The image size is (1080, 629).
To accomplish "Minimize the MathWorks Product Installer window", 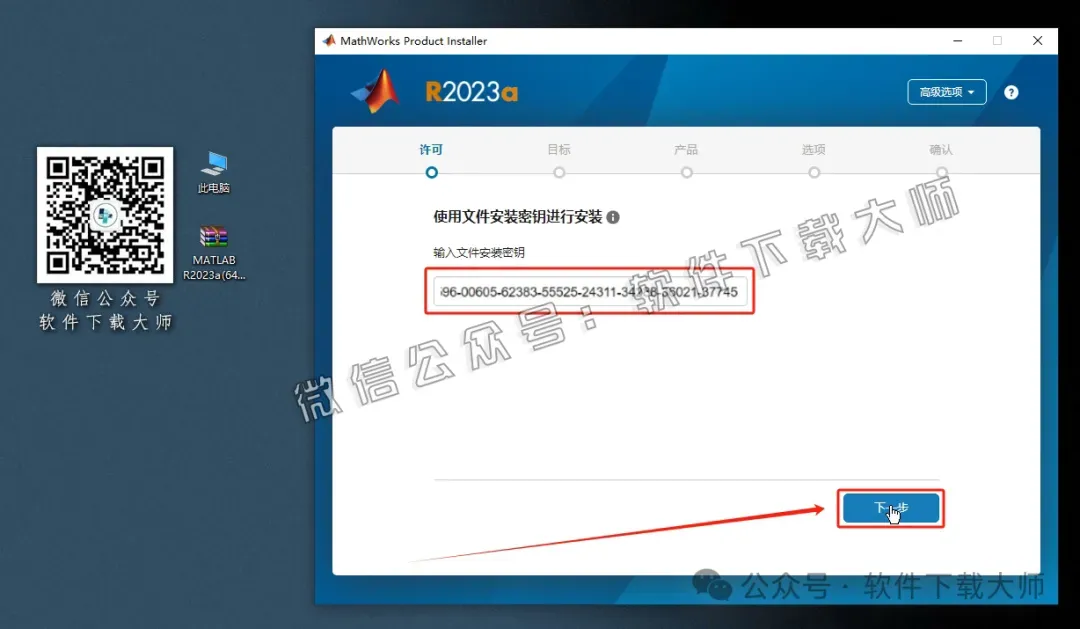I will coord(957,41).
